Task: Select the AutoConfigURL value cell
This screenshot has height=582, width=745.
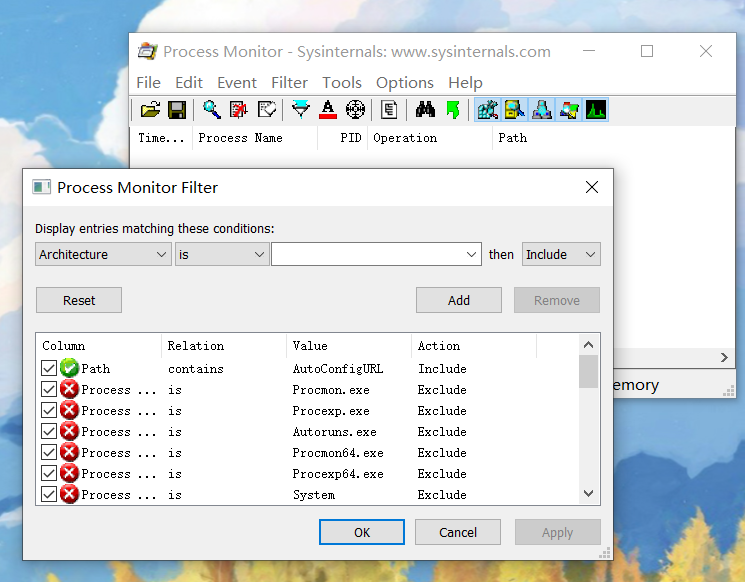Action: pos(338,369)
